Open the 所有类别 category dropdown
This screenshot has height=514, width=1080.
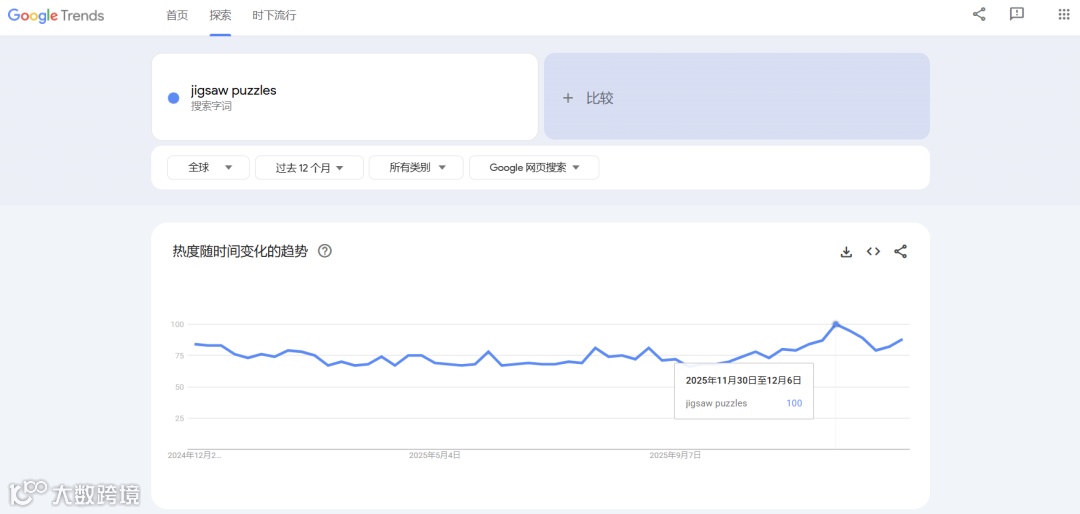click(416, 167)
